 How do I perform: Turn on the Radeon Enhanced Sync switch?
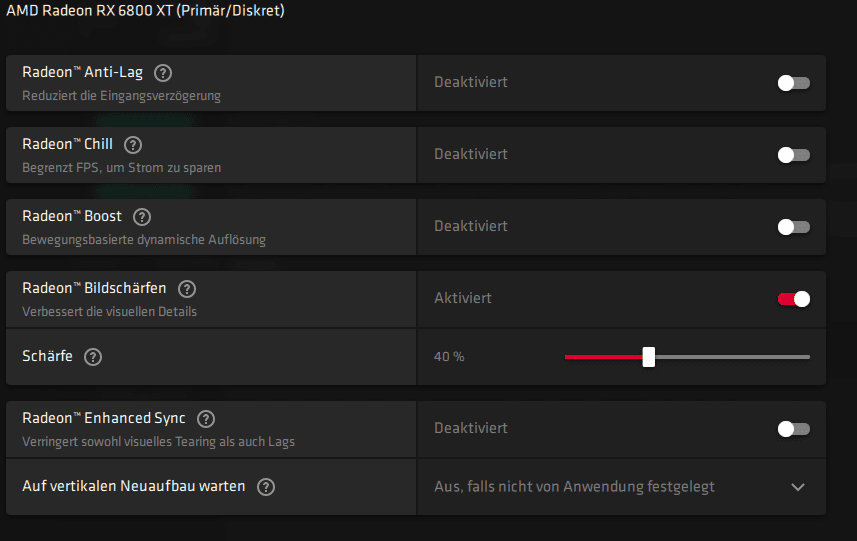pyautogui.click(x=794, y=429)
